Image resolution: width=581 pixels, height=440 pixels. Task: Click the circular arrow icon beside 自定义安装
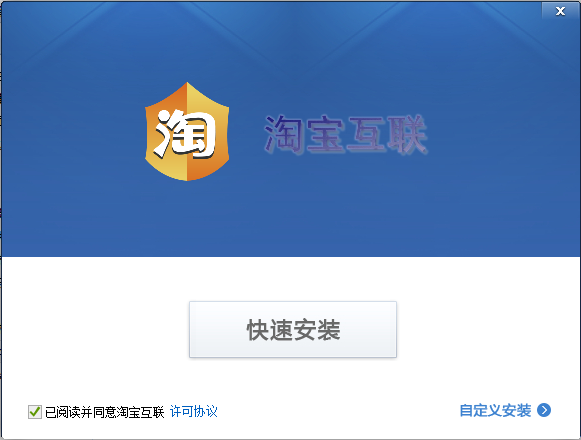tap(544, 410)
